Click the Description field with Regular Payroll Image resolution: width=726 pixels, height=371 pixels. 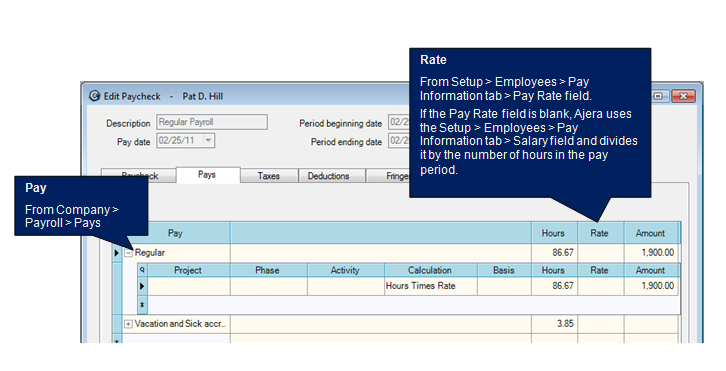[212, 122]
